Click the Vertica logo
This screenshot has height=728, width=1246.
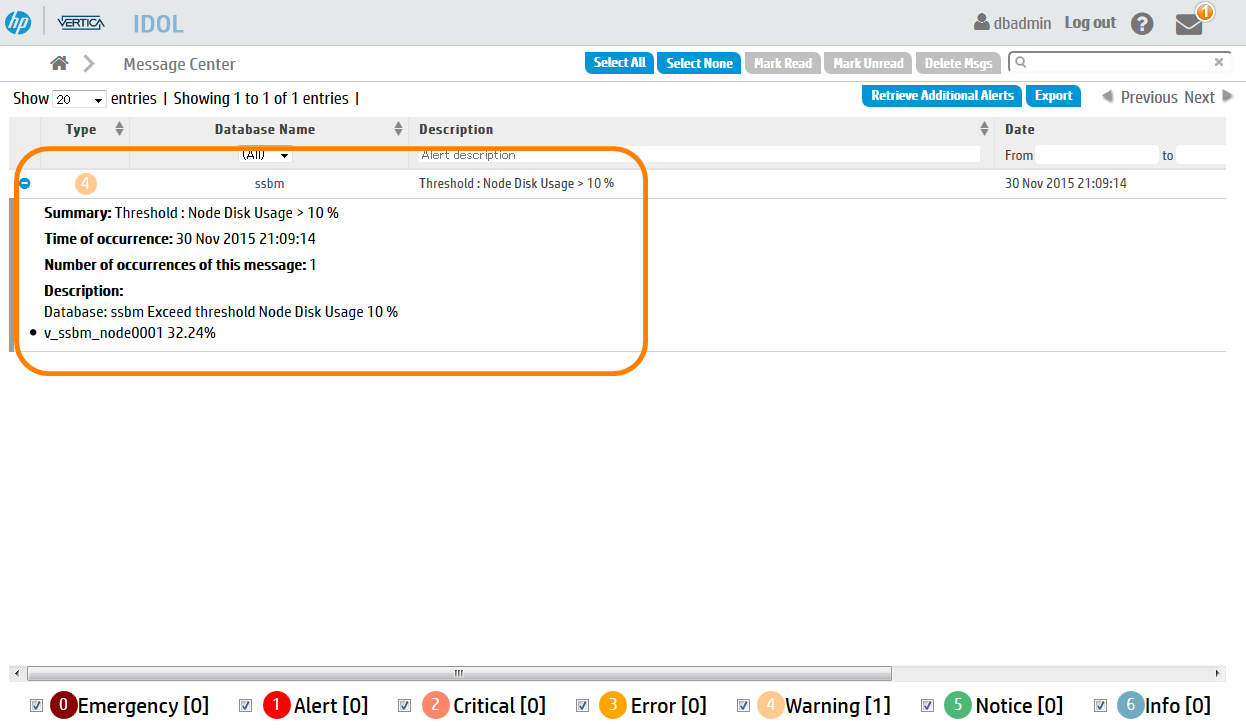point(81,23)
